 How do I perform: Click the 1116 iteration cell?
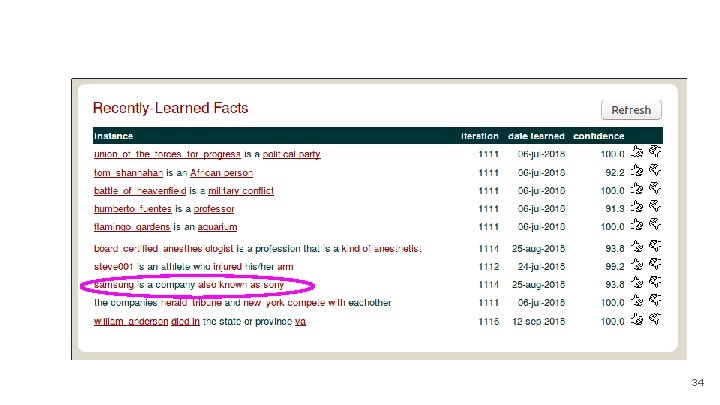click(x=489, y=321)
